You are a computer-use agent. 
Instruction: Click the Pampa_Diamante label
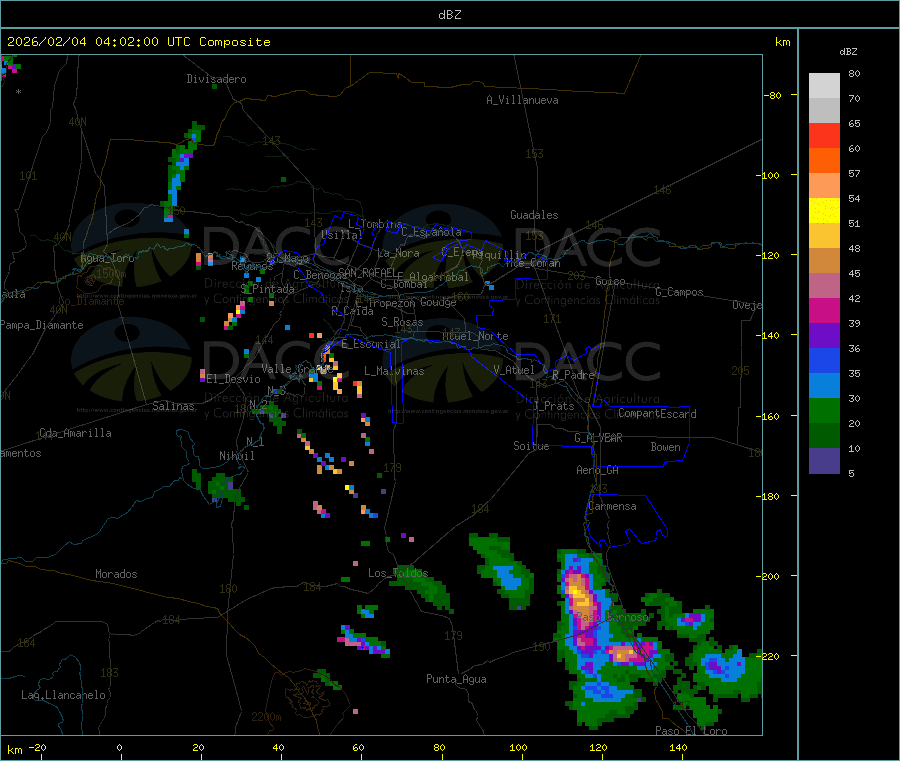[42, 325]
